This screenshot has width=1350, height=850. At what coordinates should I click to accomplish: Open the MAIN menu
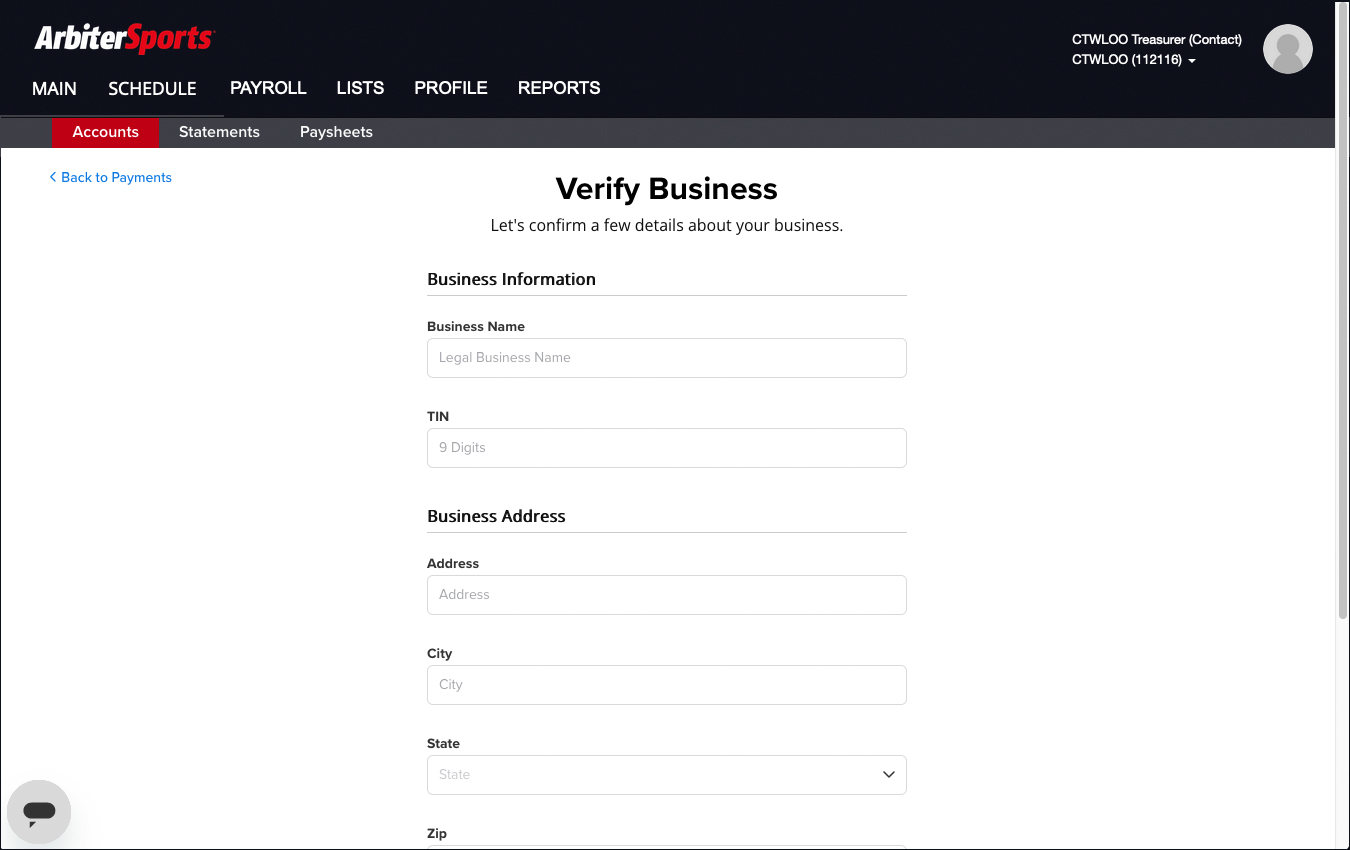click(54, 88)
